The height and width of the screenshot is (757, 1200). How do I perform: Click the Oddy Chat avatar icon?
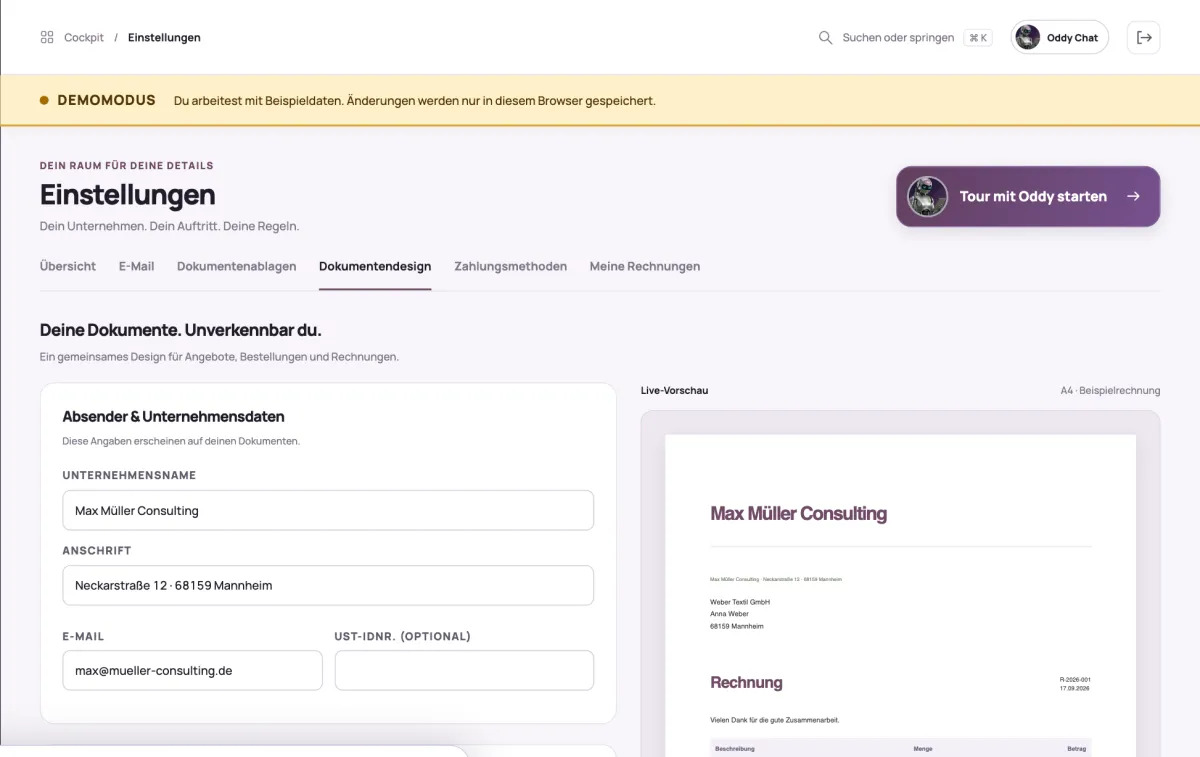point(1027,37)
